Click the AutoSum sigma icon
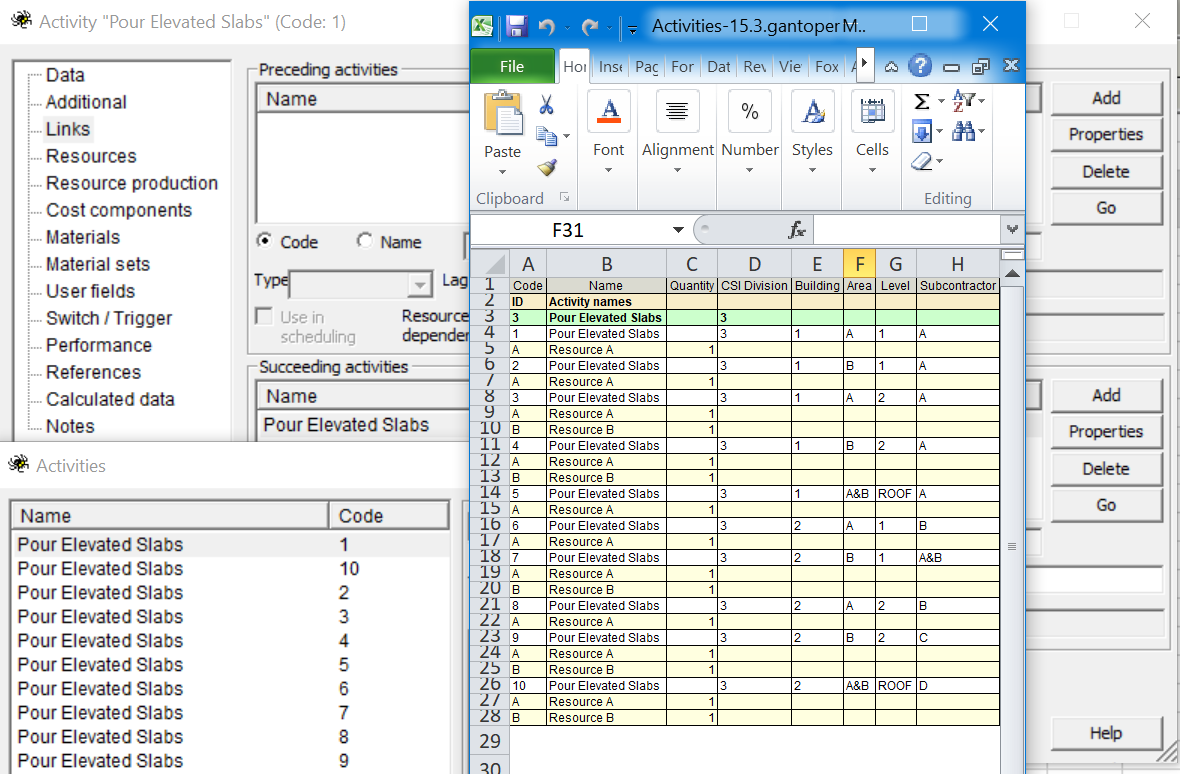 point(922,102)
